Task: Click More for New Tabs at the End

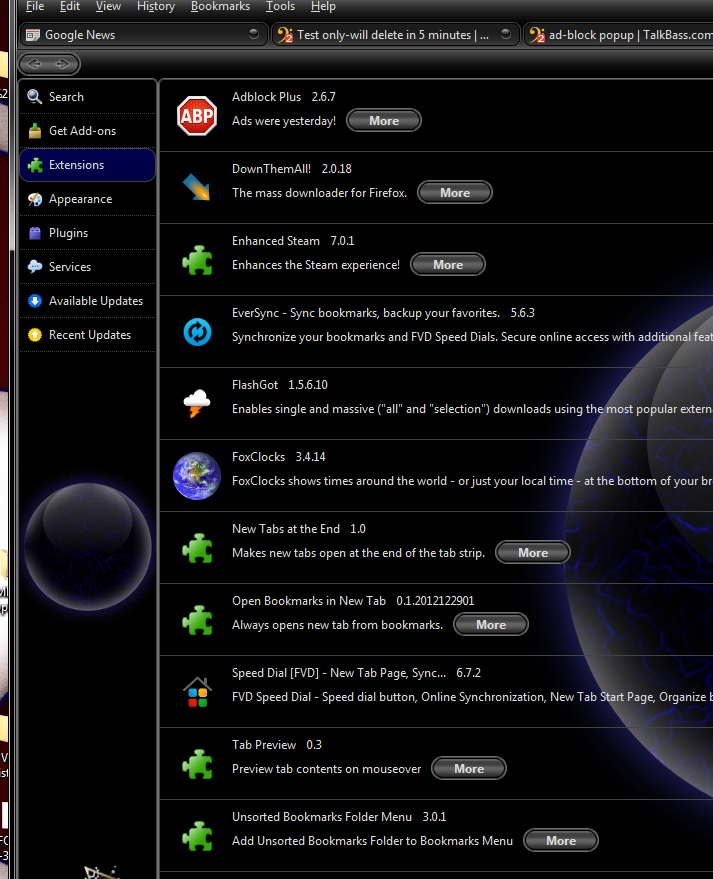Action: (x=533, y=553)
